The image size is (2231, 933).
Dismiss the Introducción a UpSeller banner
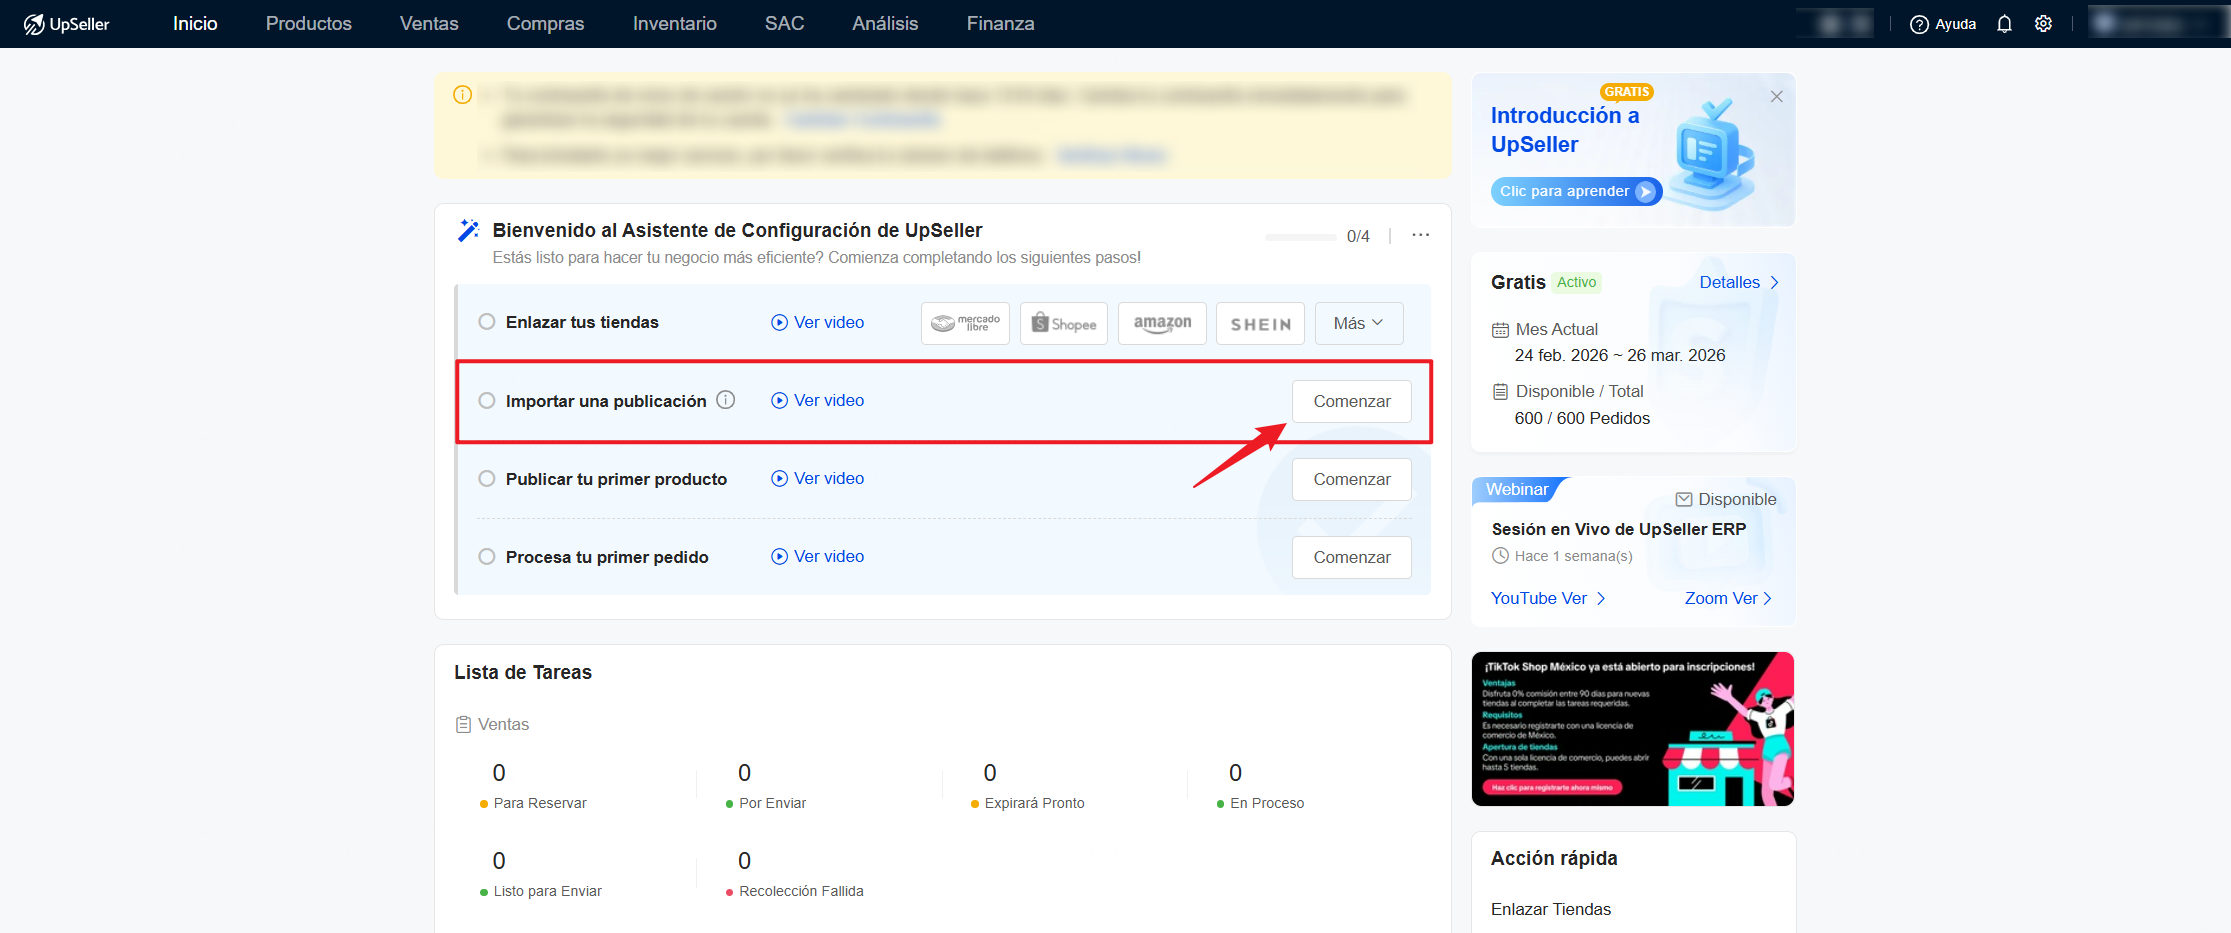[x=1776, y=96]
